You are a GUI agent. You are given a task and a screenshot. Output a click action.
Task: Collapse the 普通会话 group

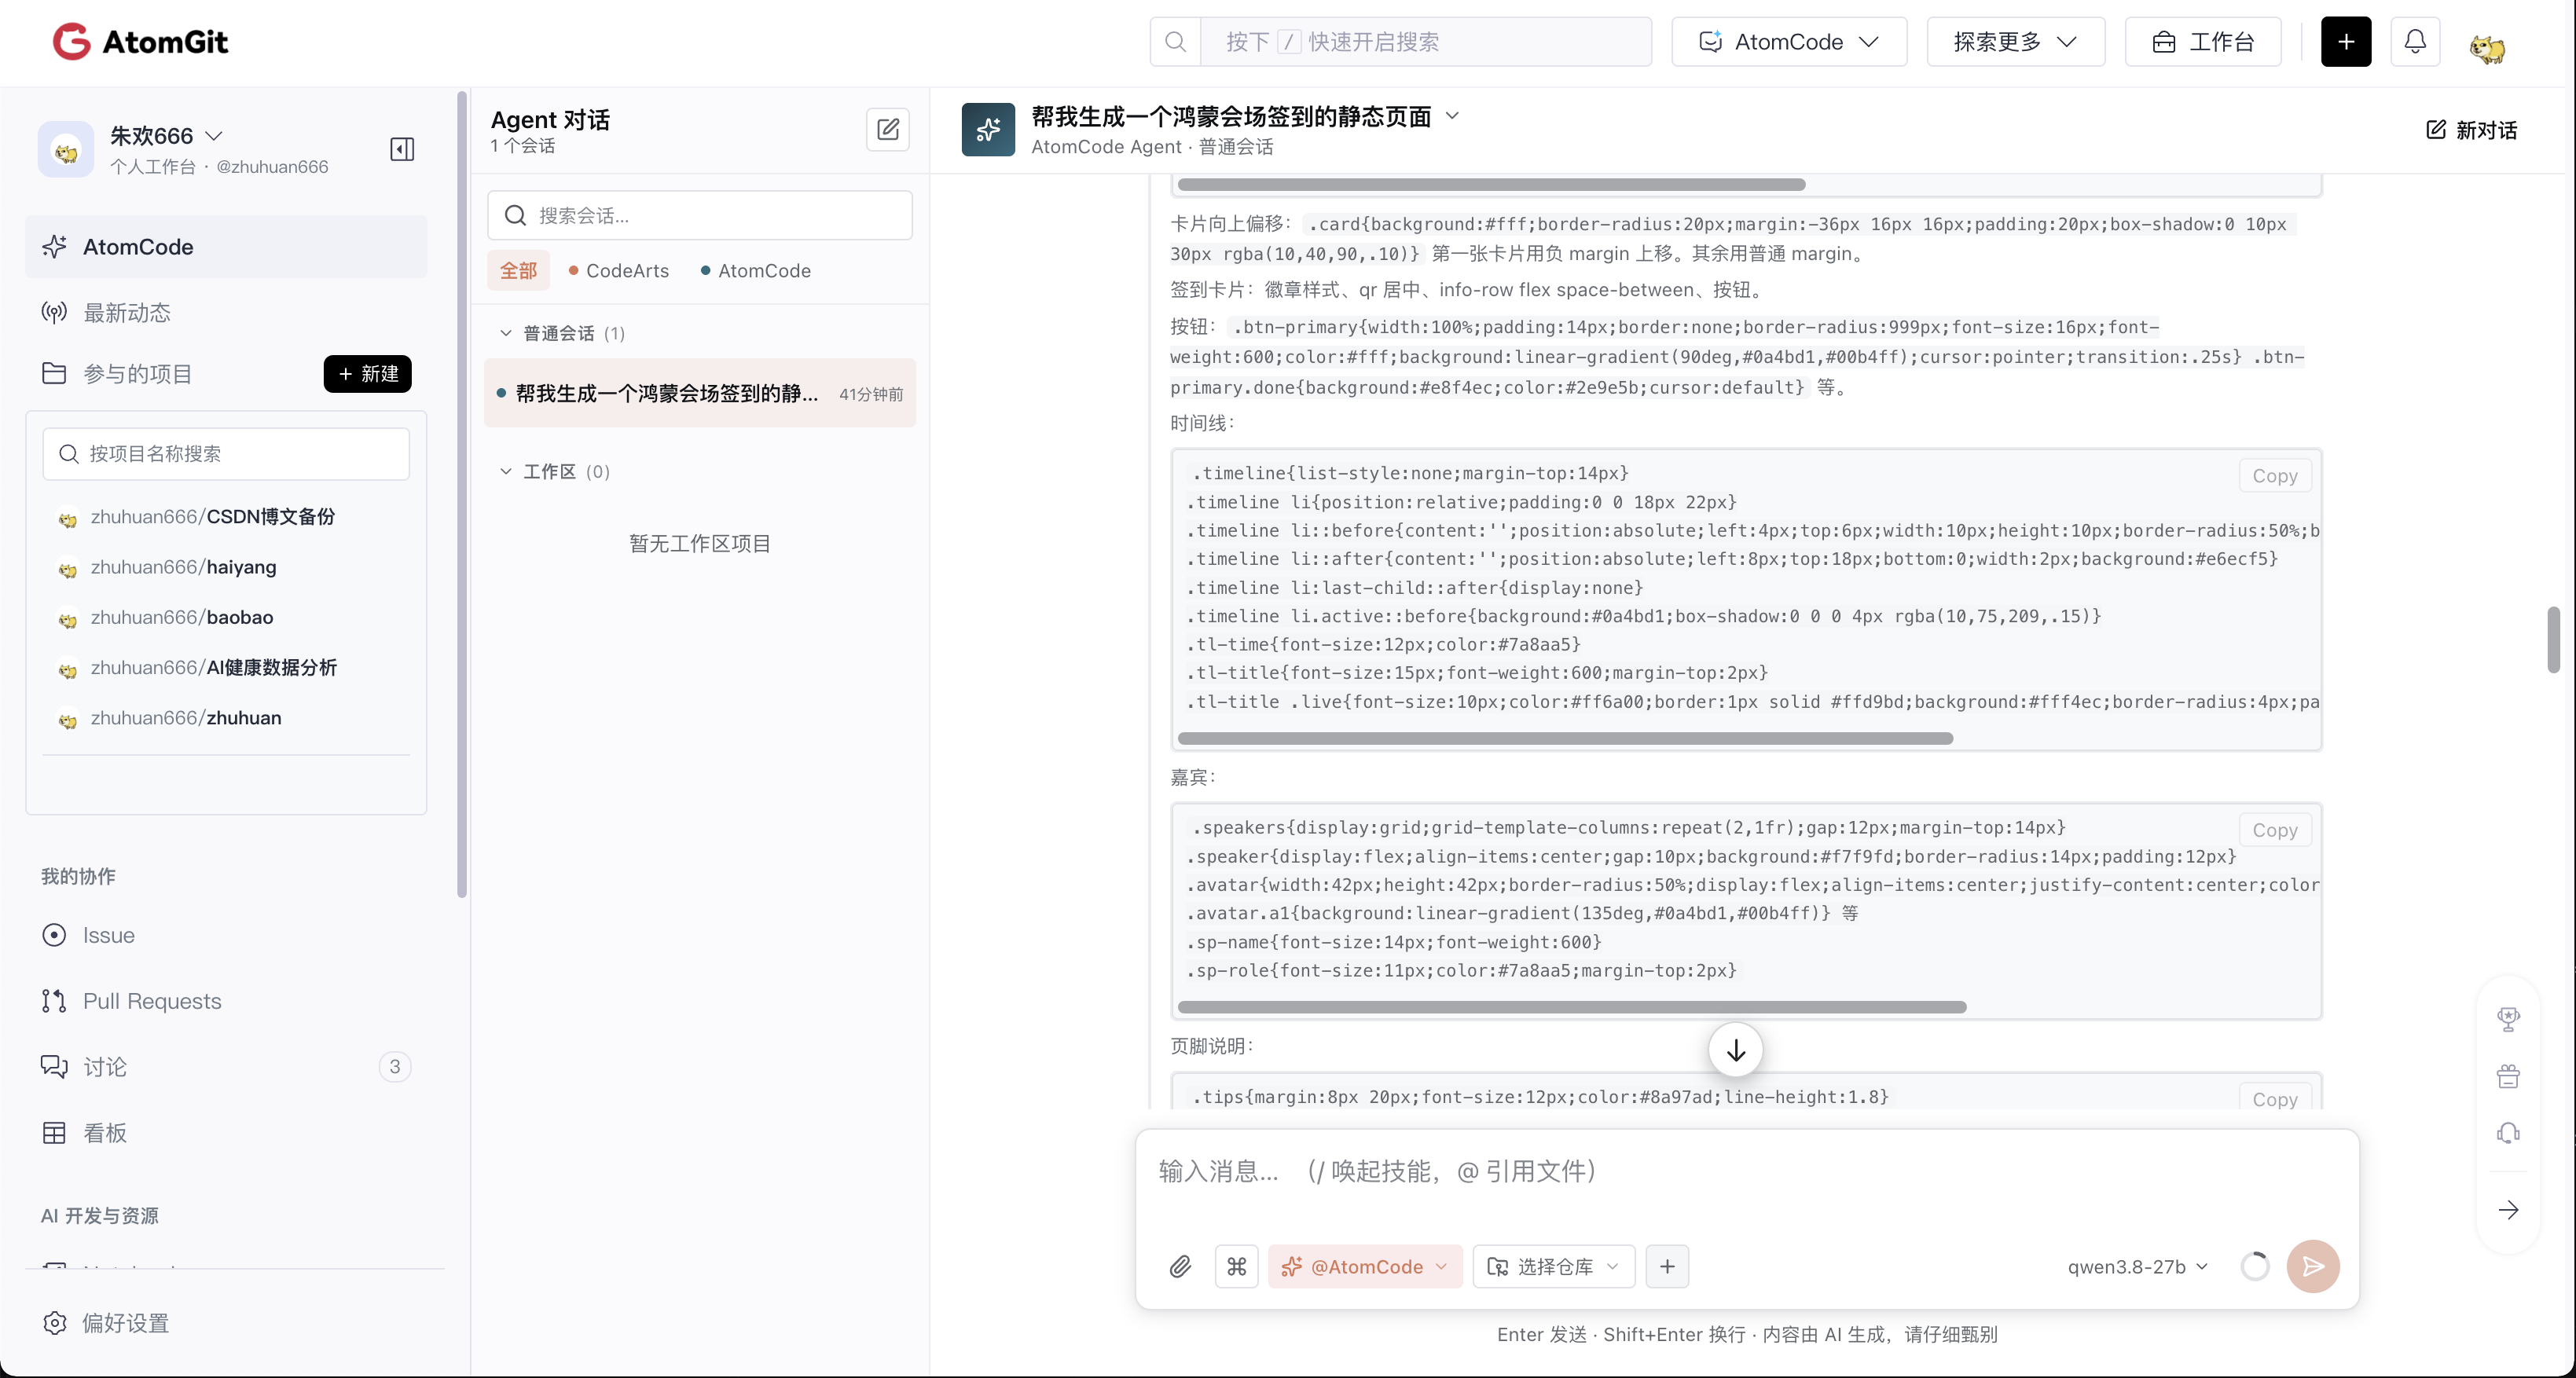point(506,333)
